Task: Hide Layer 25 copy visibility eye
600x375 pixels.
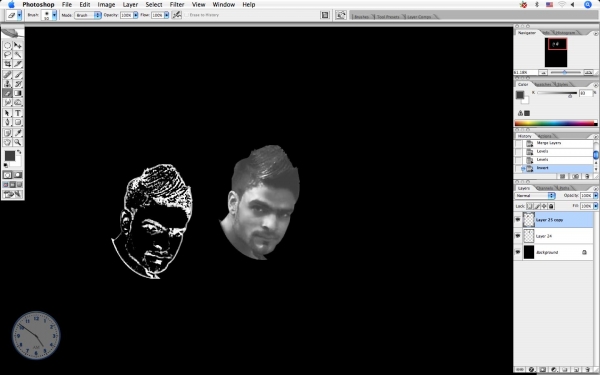Action: (518, 220)
